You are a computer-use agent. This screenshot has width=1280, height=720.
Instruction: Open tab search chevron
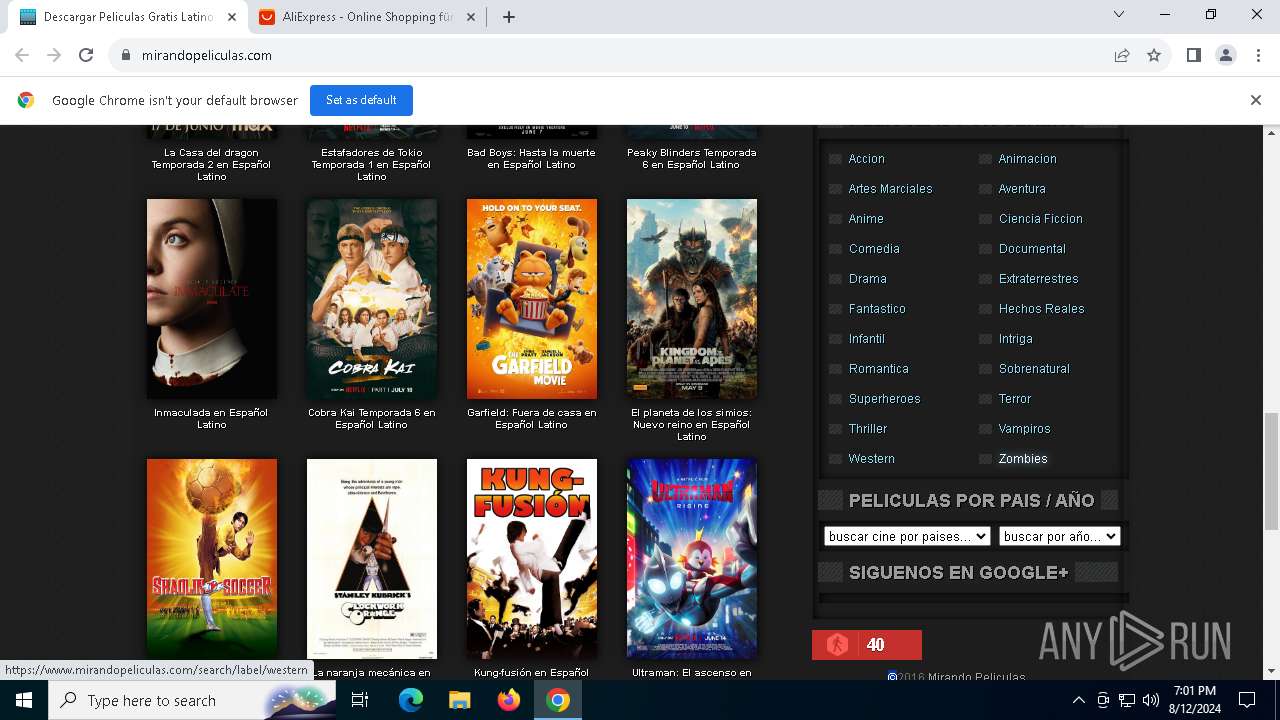point(1119,15)
